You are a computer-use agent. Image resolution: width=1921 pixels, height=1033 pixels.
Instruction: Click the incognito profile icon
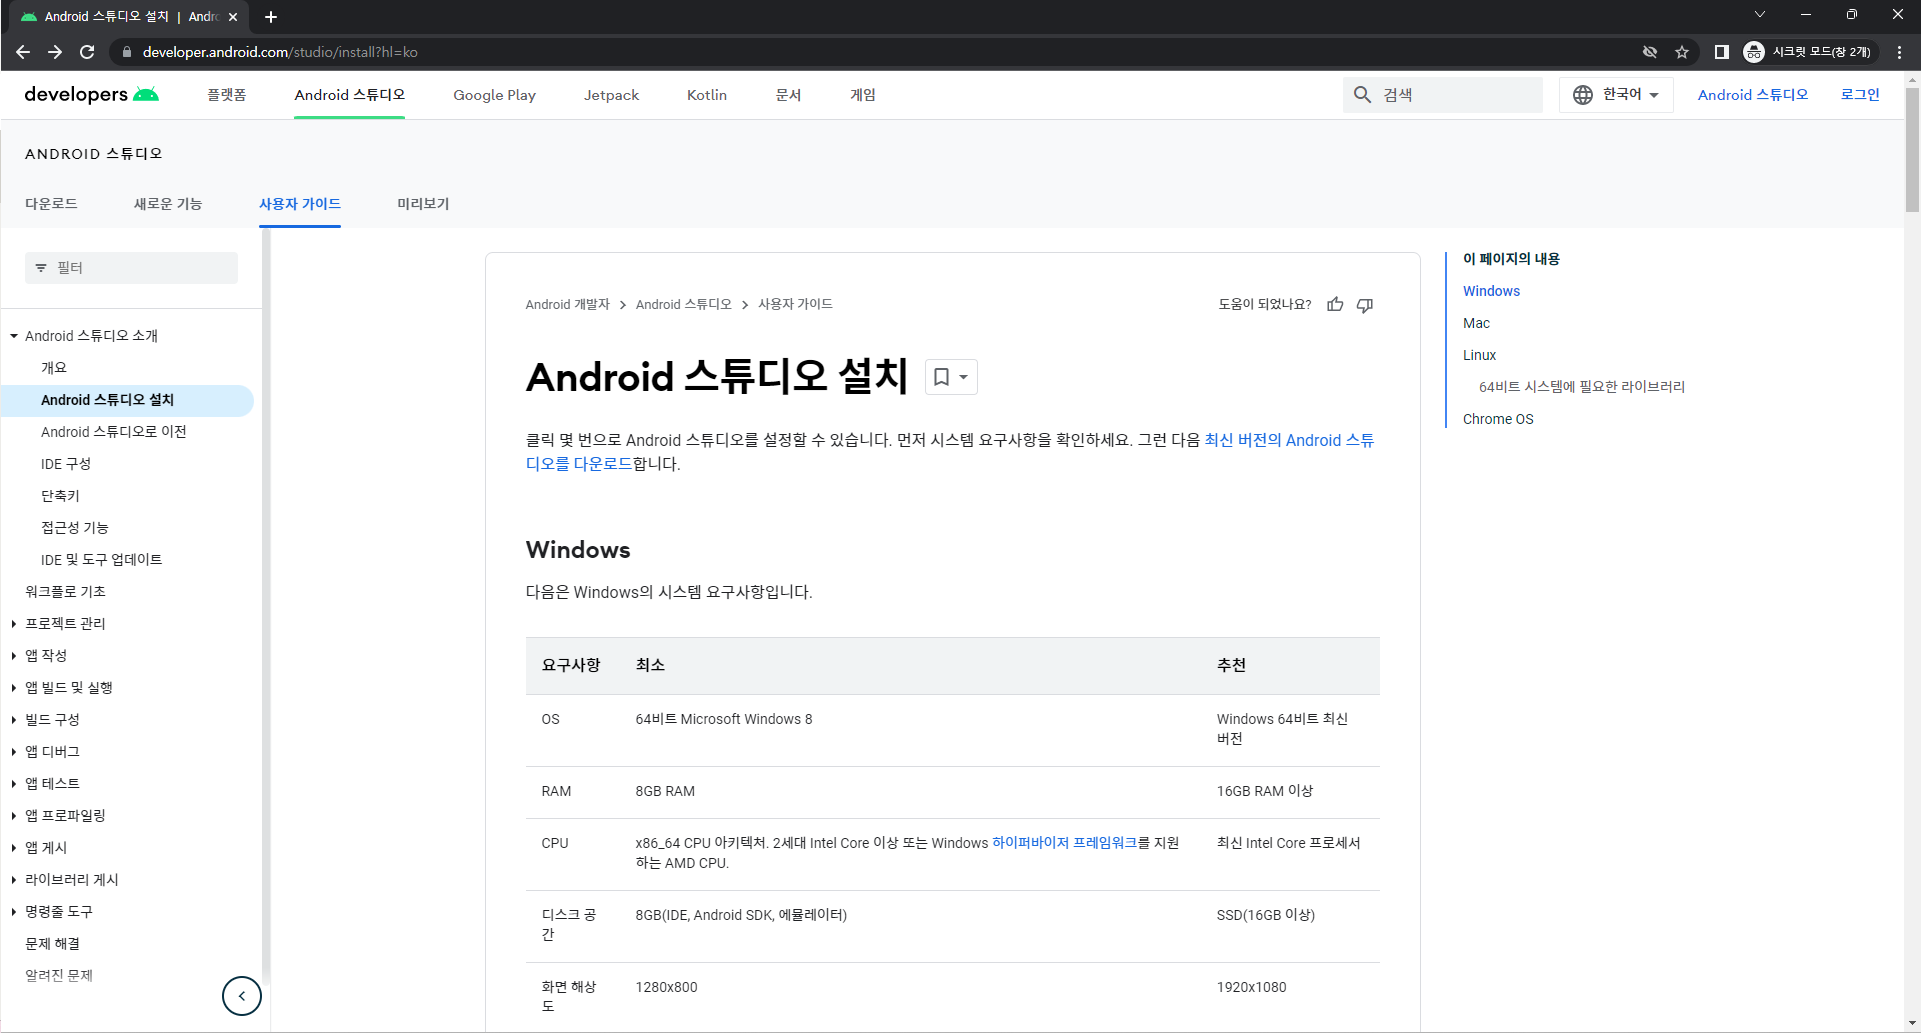point(1754,52)
